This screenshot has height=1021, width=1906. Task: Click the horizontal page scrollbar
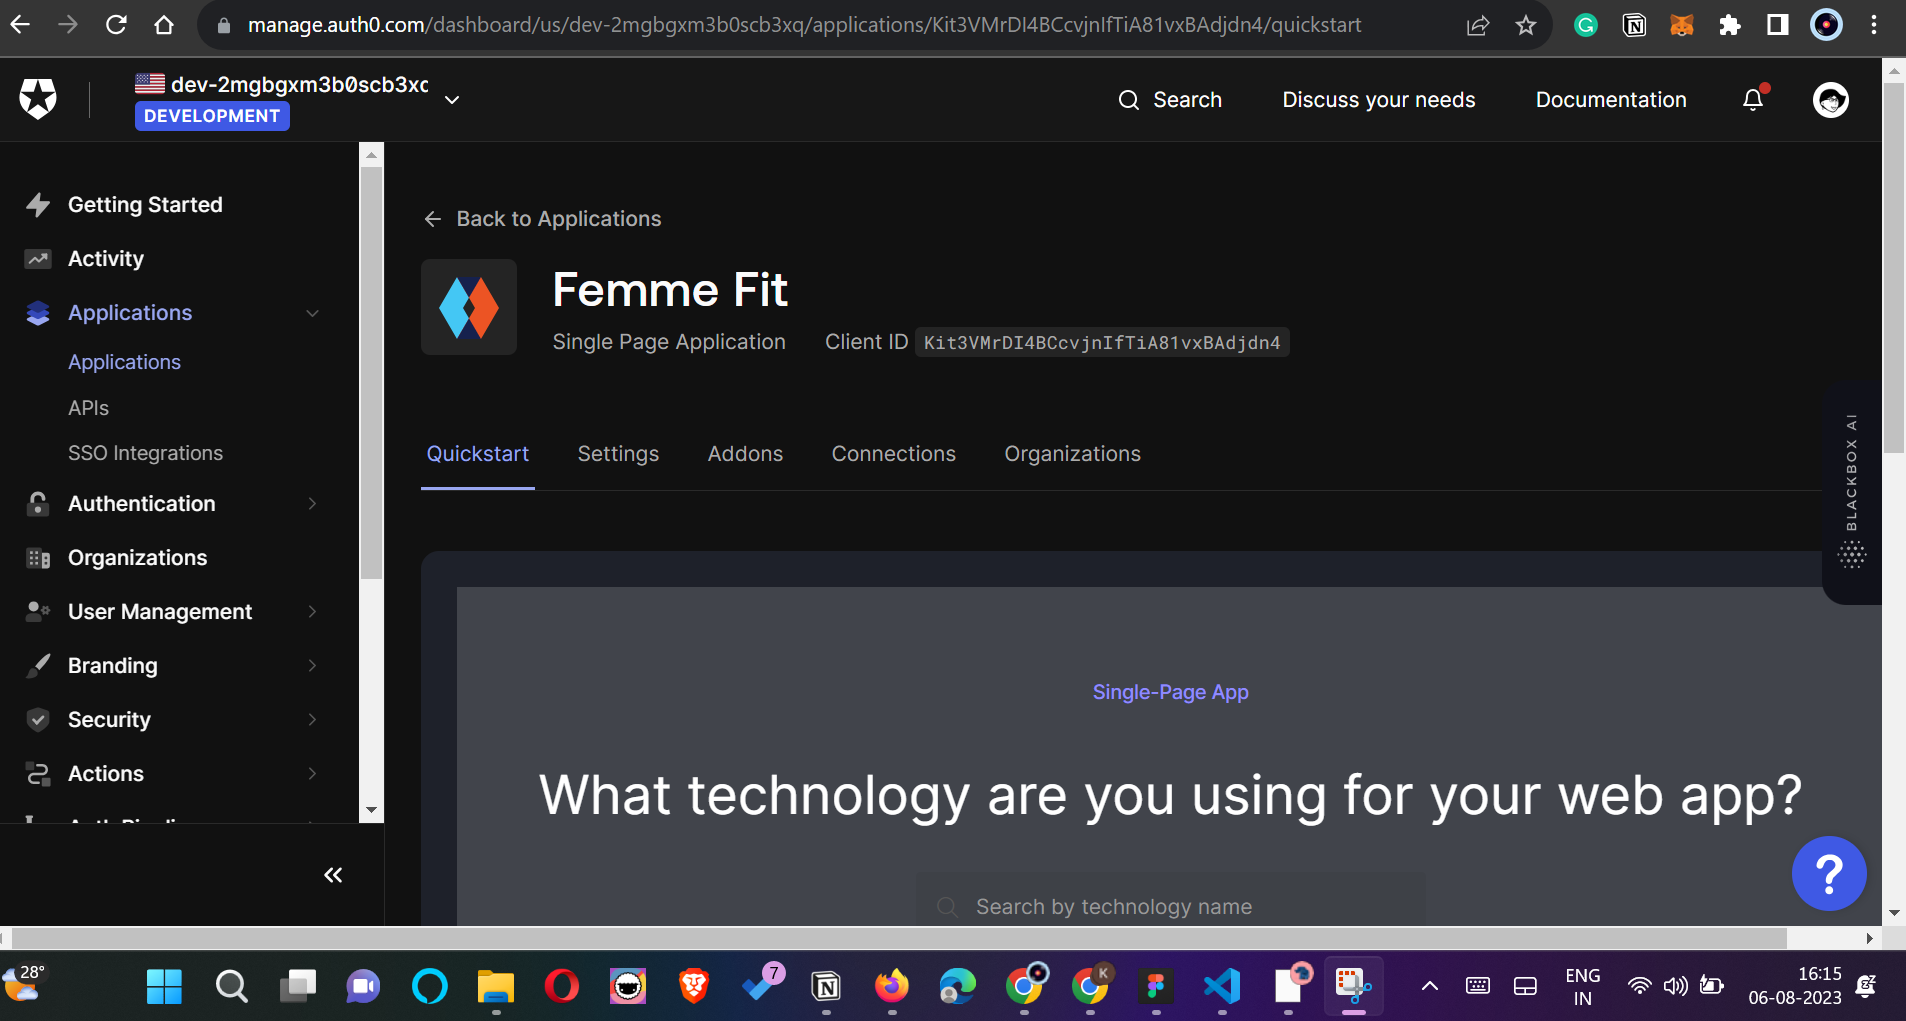coord(898,938)
